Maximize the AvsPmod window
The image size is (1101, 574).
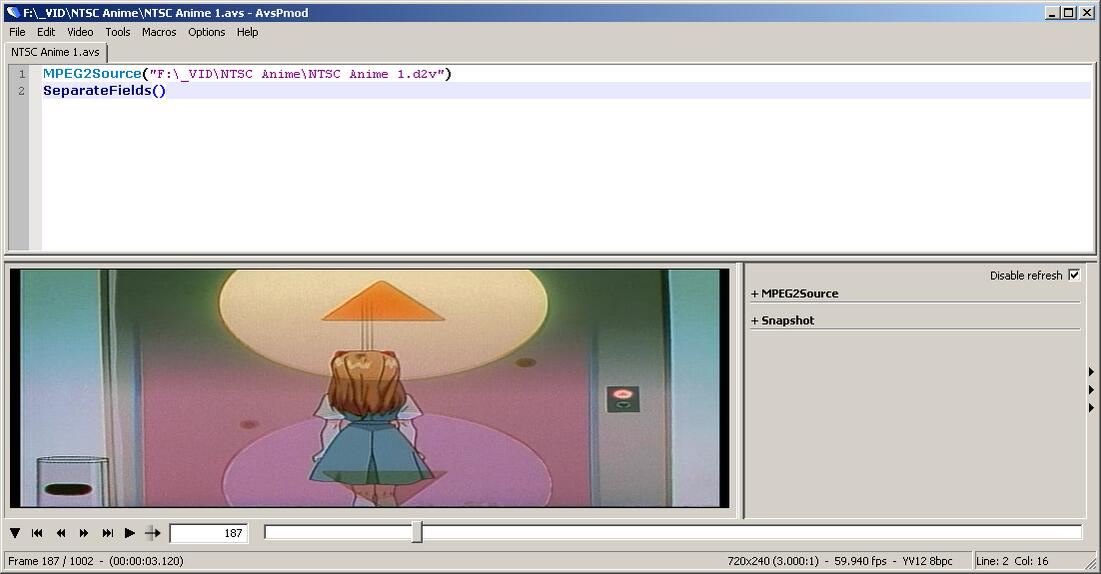coord(1068,13)
